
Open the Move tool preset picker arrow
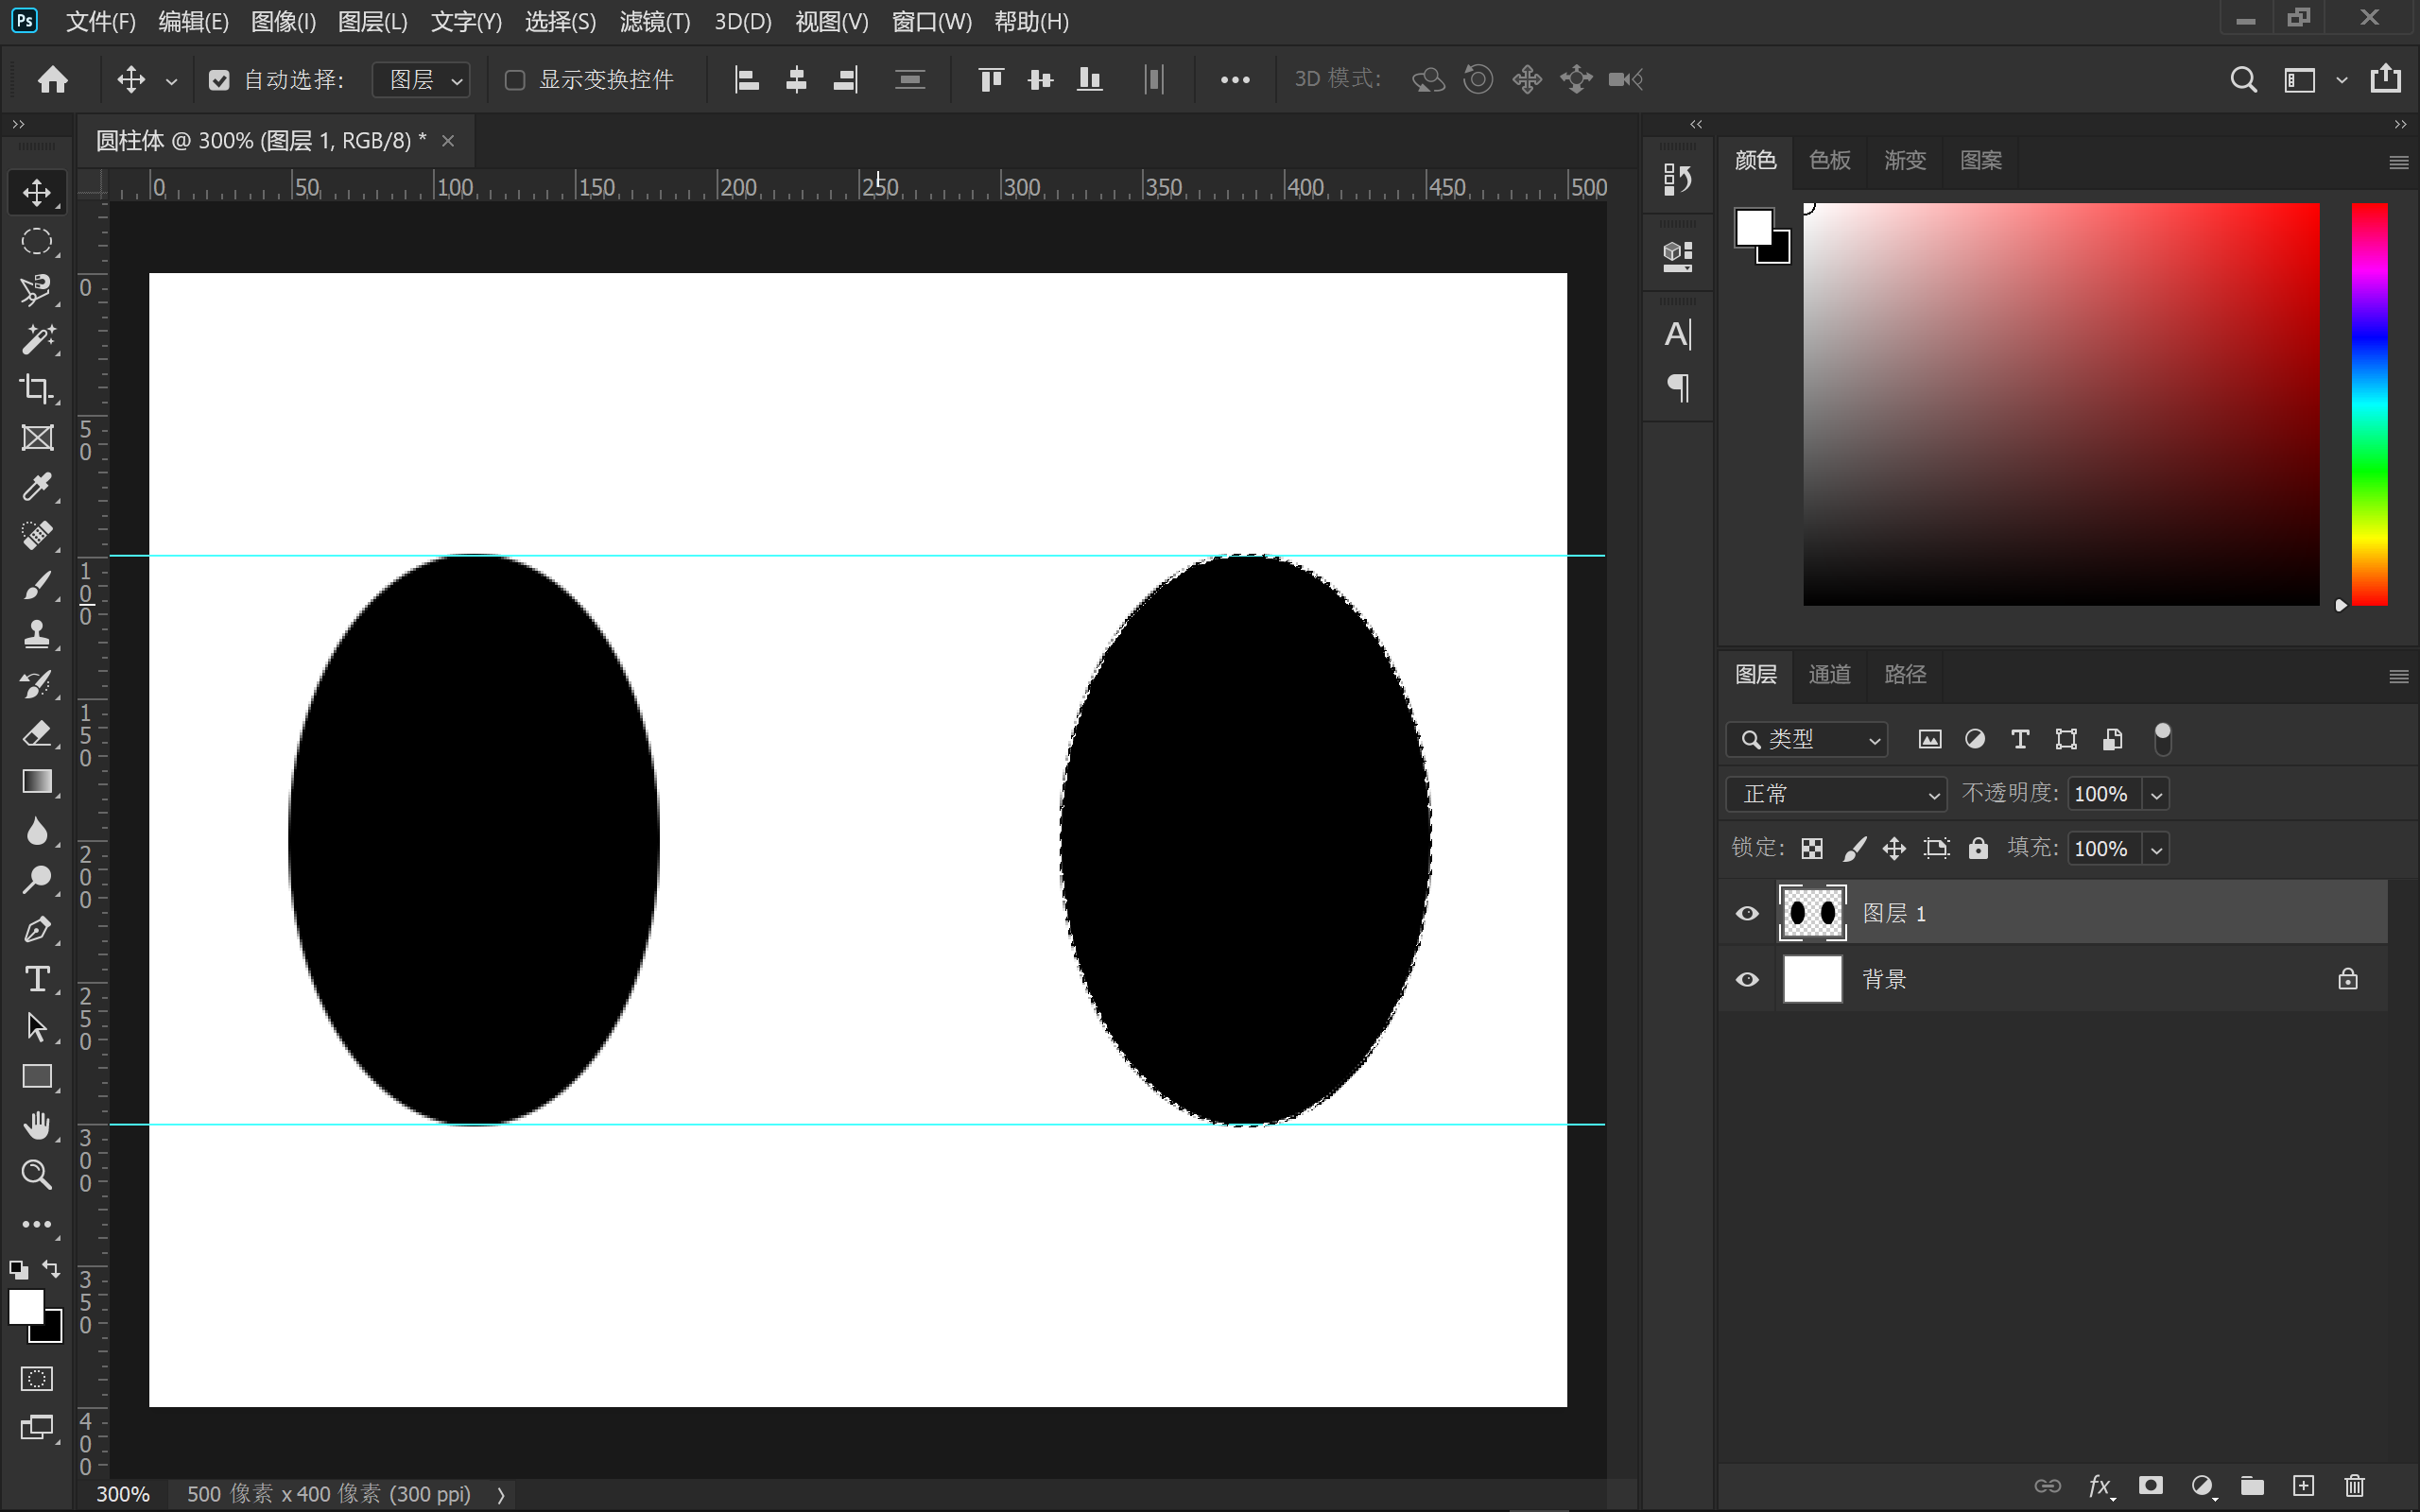tap(171, 81)
